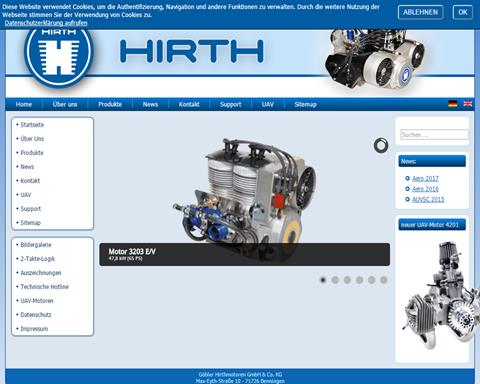Screen dimensions: 480x384
Task: Open News in the navigation bar
Action: (x=150, y=104)
